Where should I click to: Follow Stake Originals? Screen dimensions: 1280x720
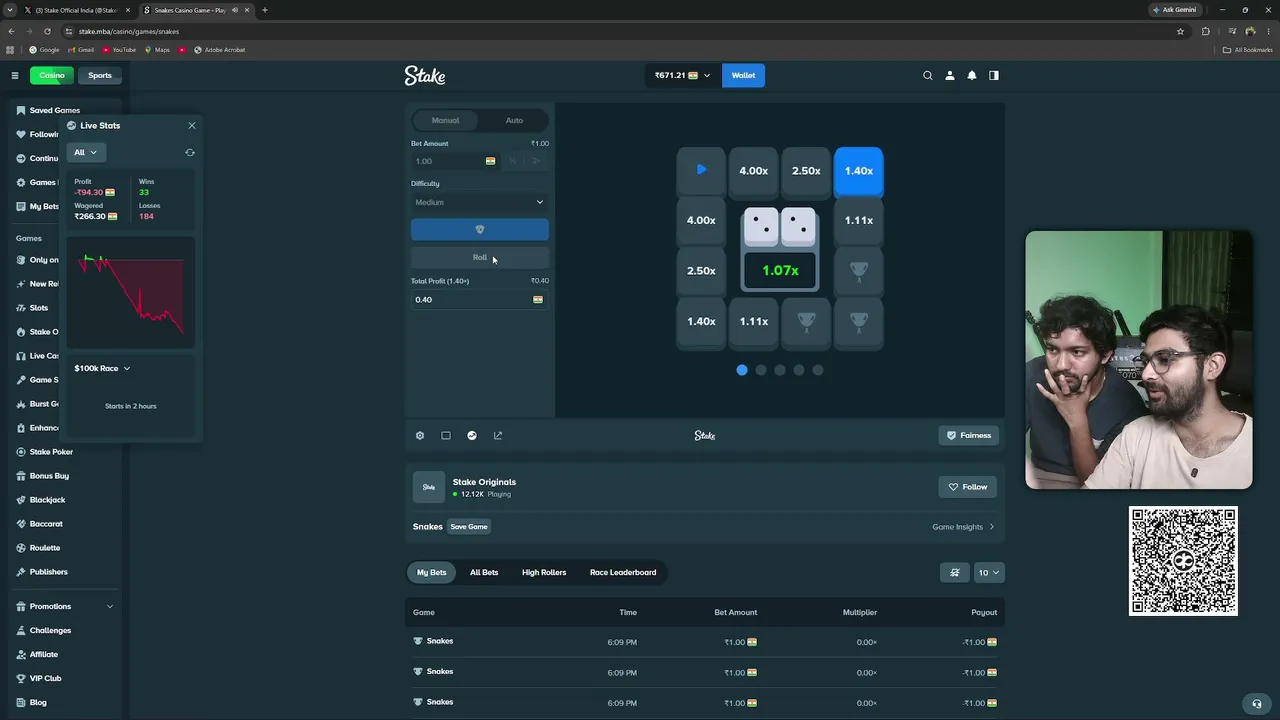tap(968, 487)
